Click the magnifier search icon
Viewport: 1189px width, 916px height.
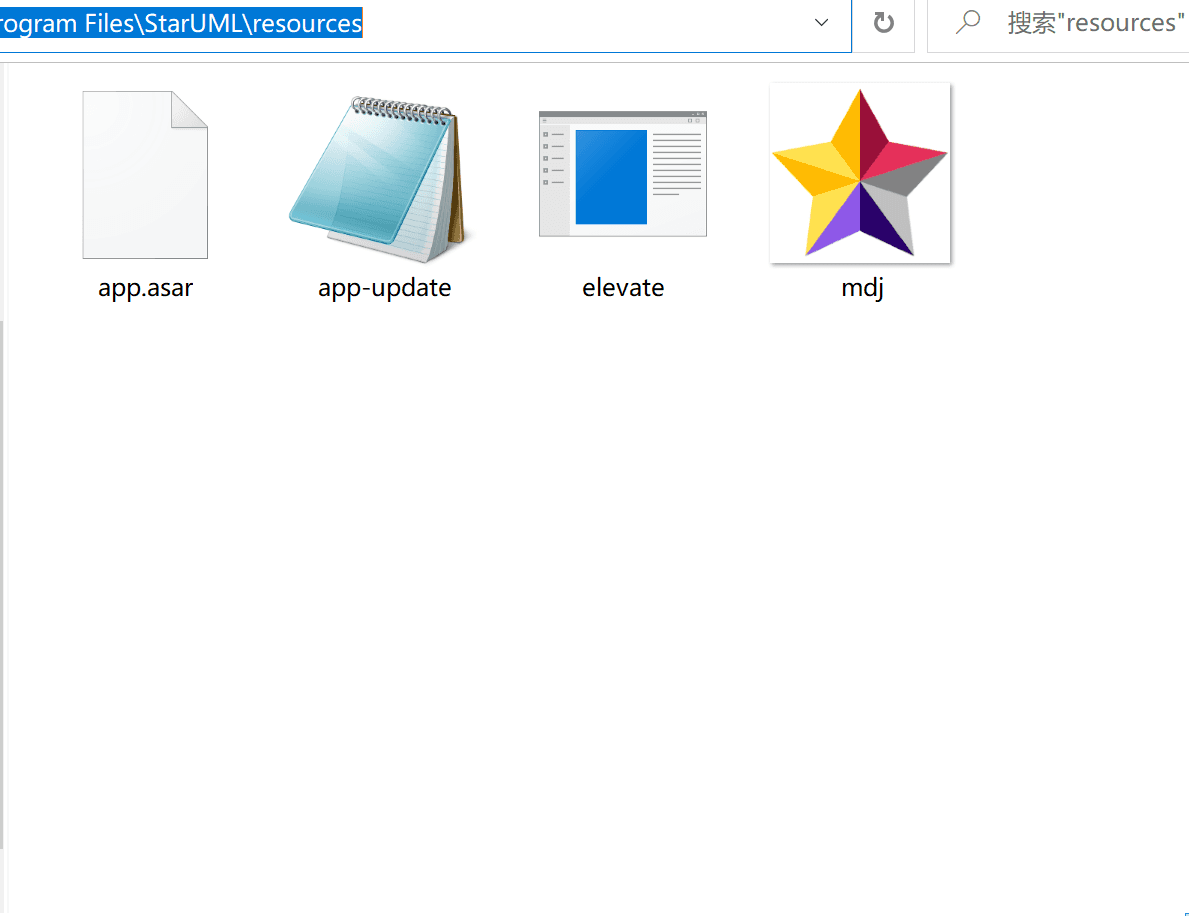(968, 22)
